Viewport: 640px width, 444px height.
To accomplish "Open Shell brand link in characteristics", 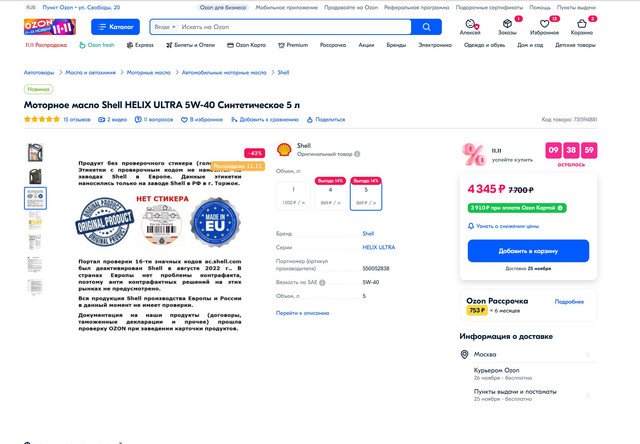I will (368, 233).
